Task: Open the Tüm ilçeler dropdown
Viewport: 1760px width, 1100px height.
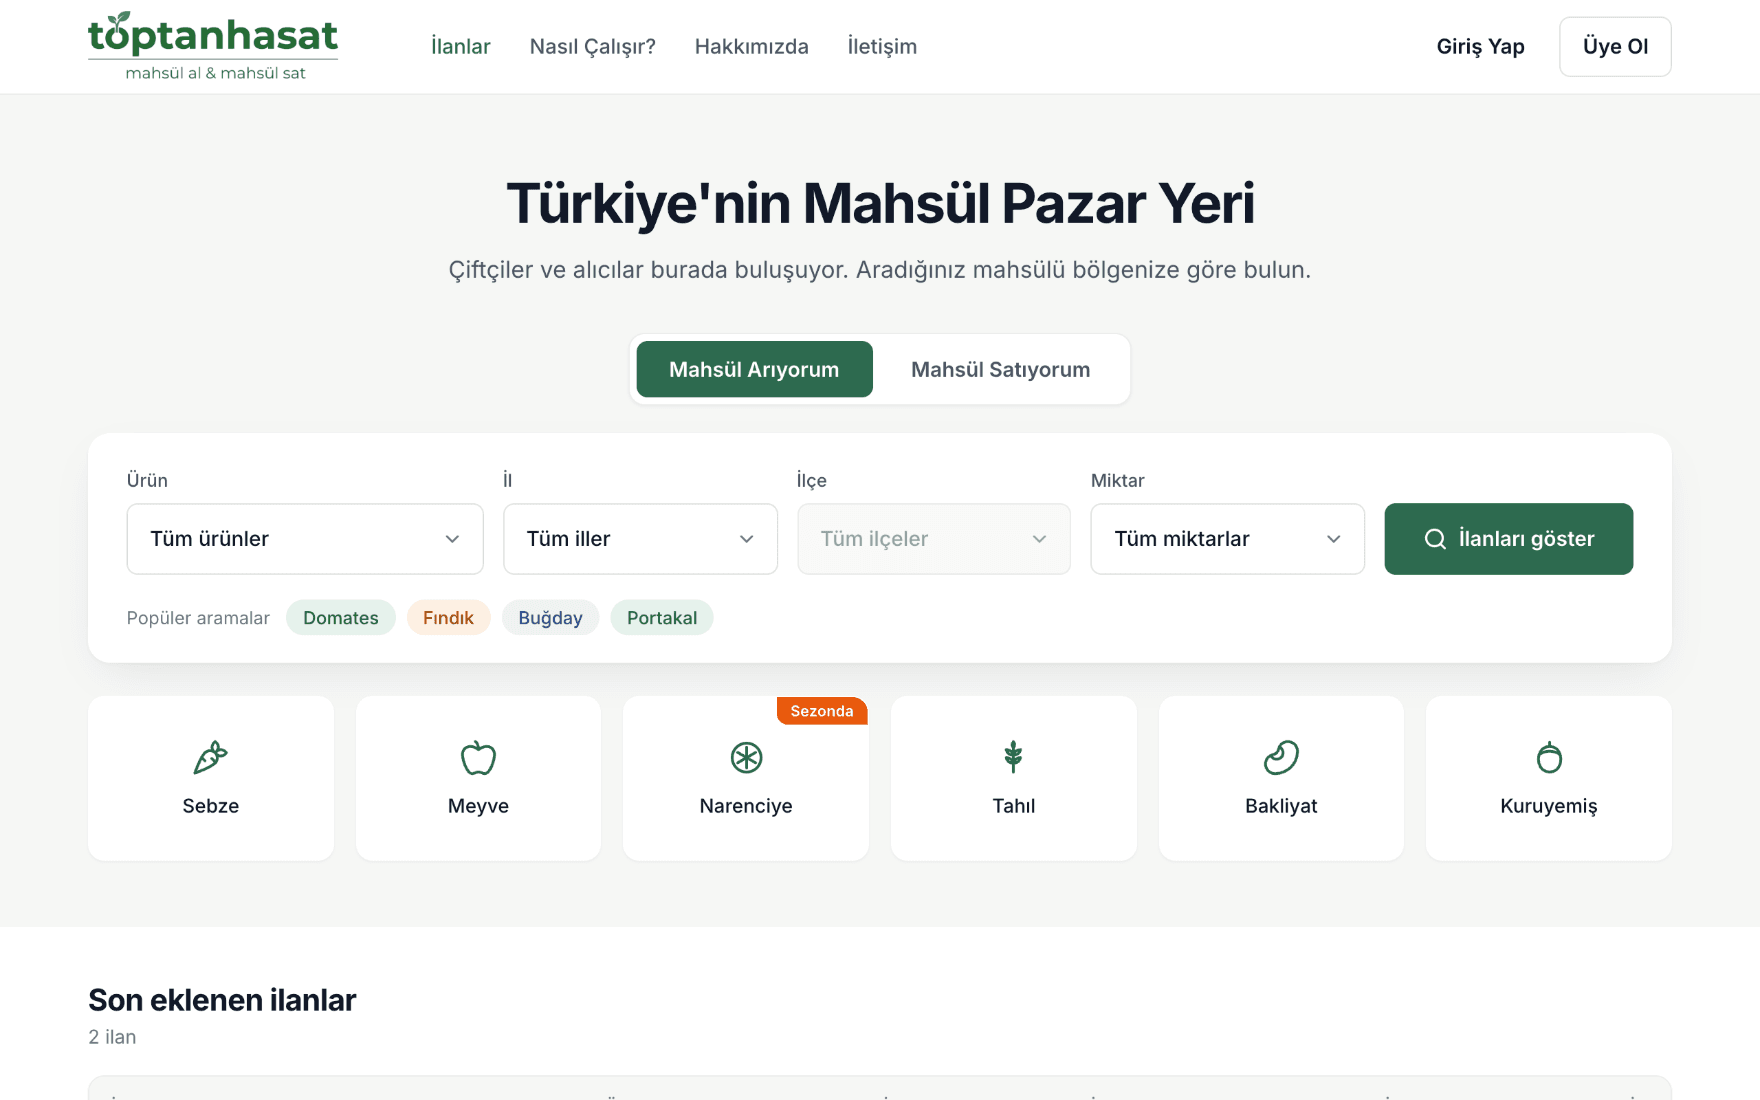Action: coord(934,539)
